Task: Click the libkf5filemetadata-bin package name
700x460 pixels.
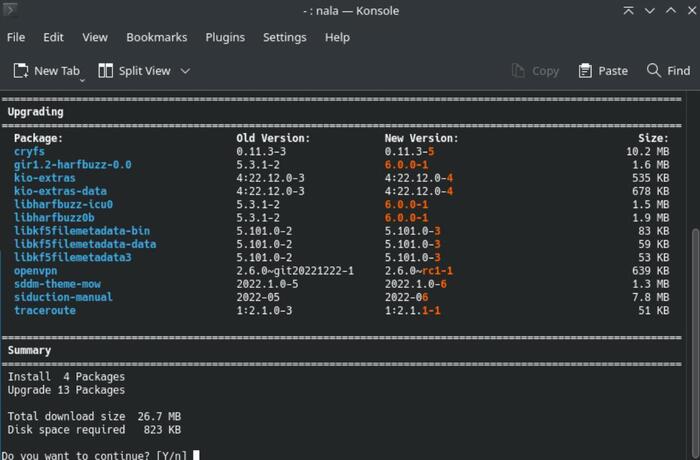Action: pos(82,231)
